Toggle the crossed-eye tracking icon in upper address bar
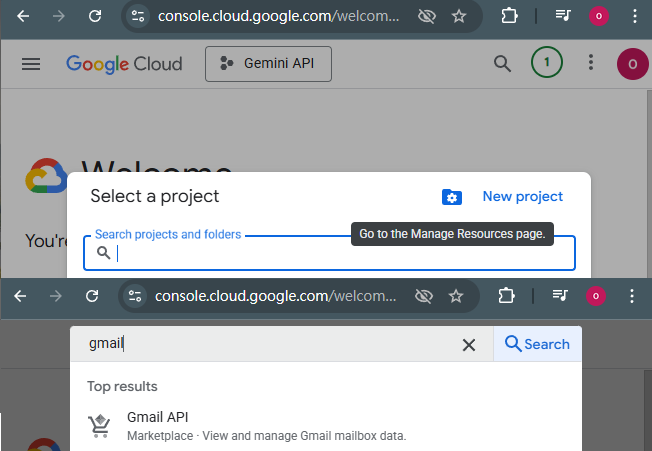 426,16
